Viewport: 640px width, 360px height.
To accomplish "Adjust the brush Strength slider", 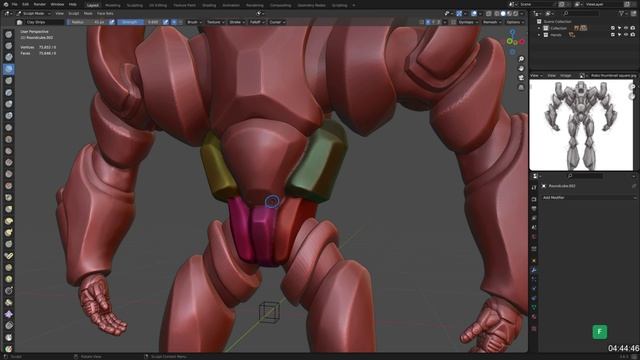I will tap(139, 22).
